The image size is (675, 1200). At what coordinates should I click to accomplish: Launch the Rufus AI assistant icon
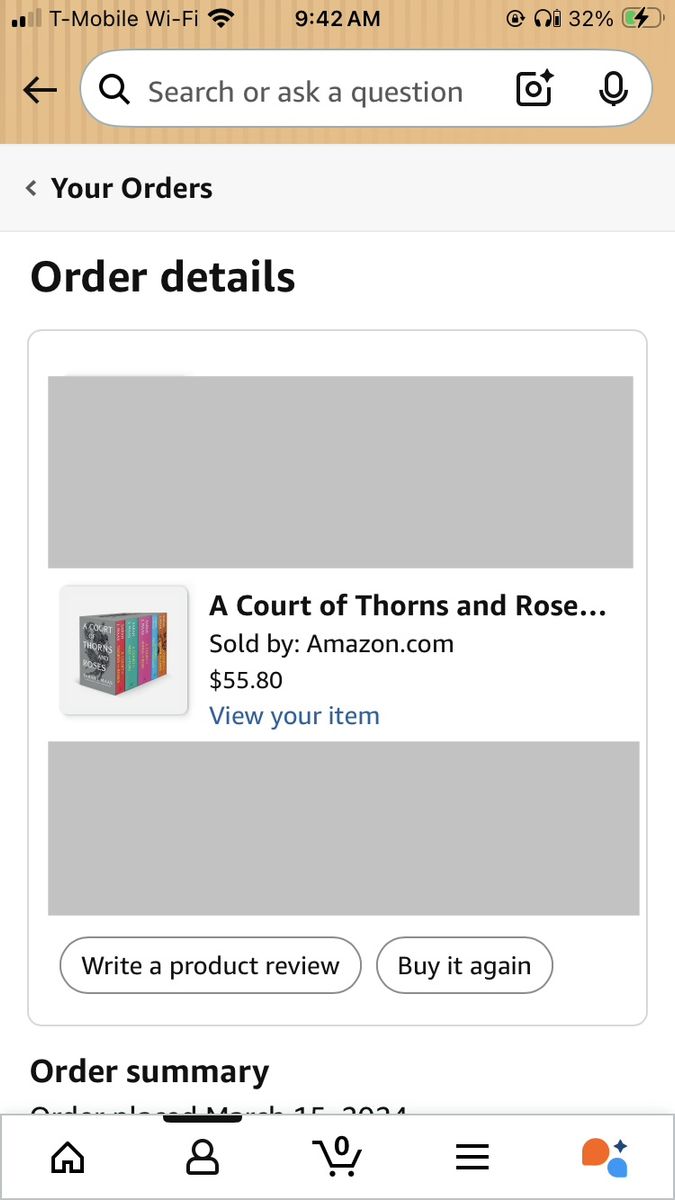[605, 1157]
